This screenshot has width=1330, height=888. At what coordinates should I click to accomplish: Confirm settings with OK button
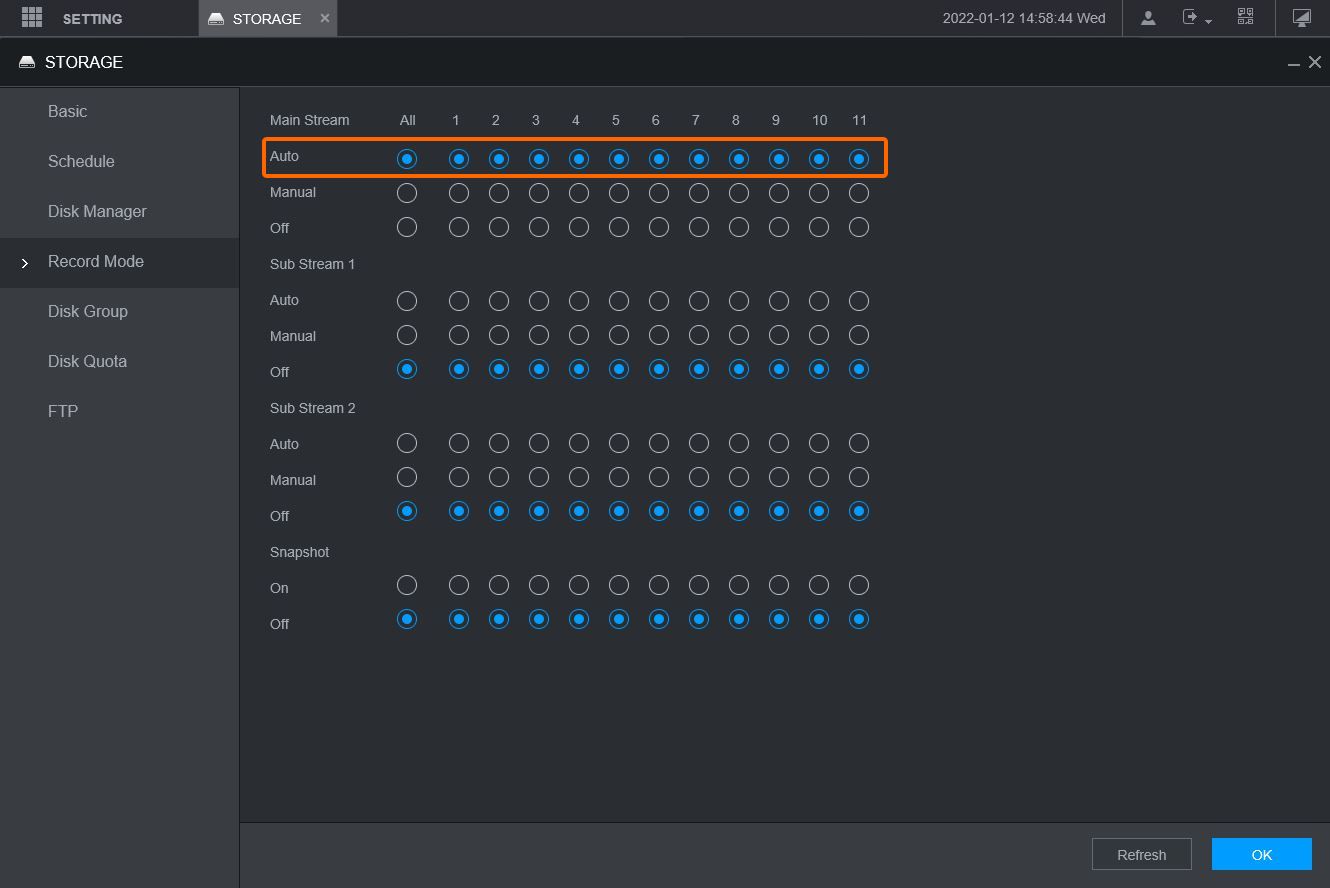(1261, 855)
